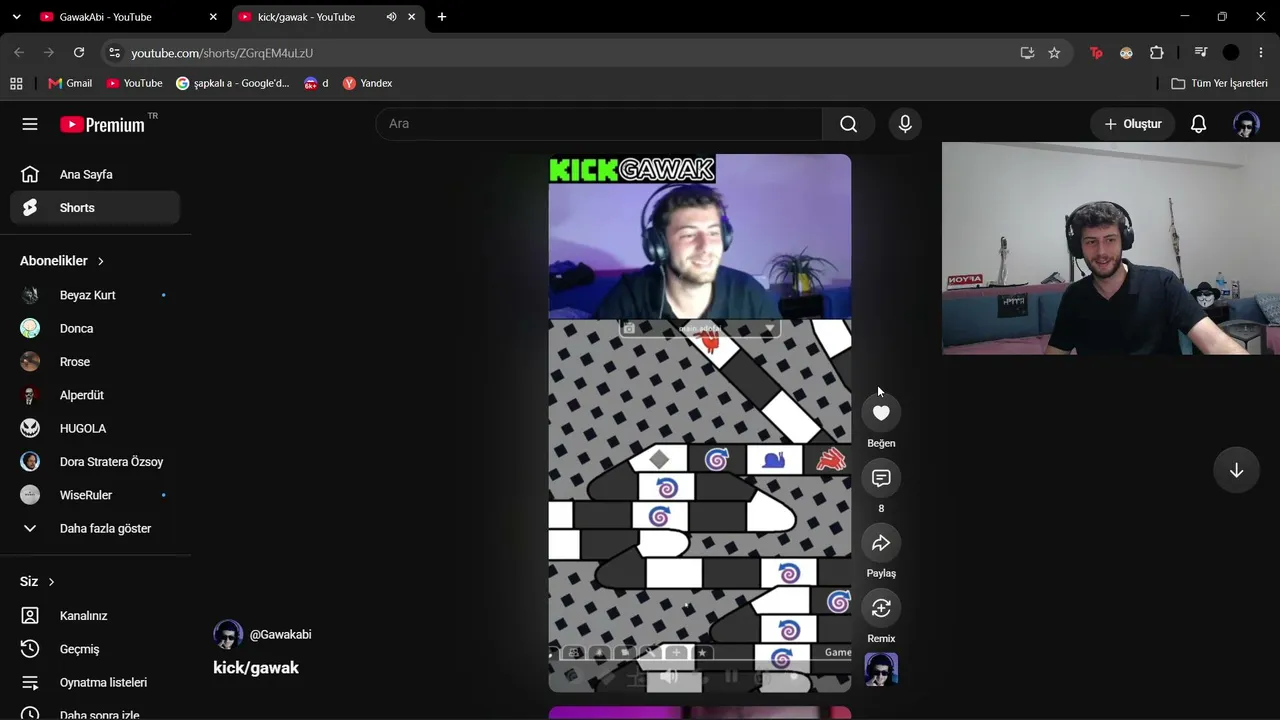Open Geçmiş watch history
This screenshot has width=1280, height=720.
95,649
